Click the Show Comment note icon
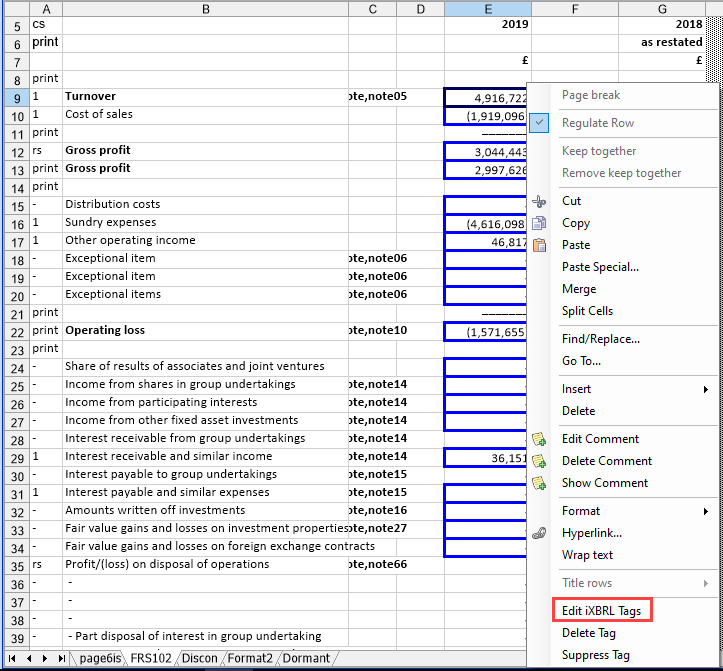This screenshot has width=723, height=671. (539, 483)
